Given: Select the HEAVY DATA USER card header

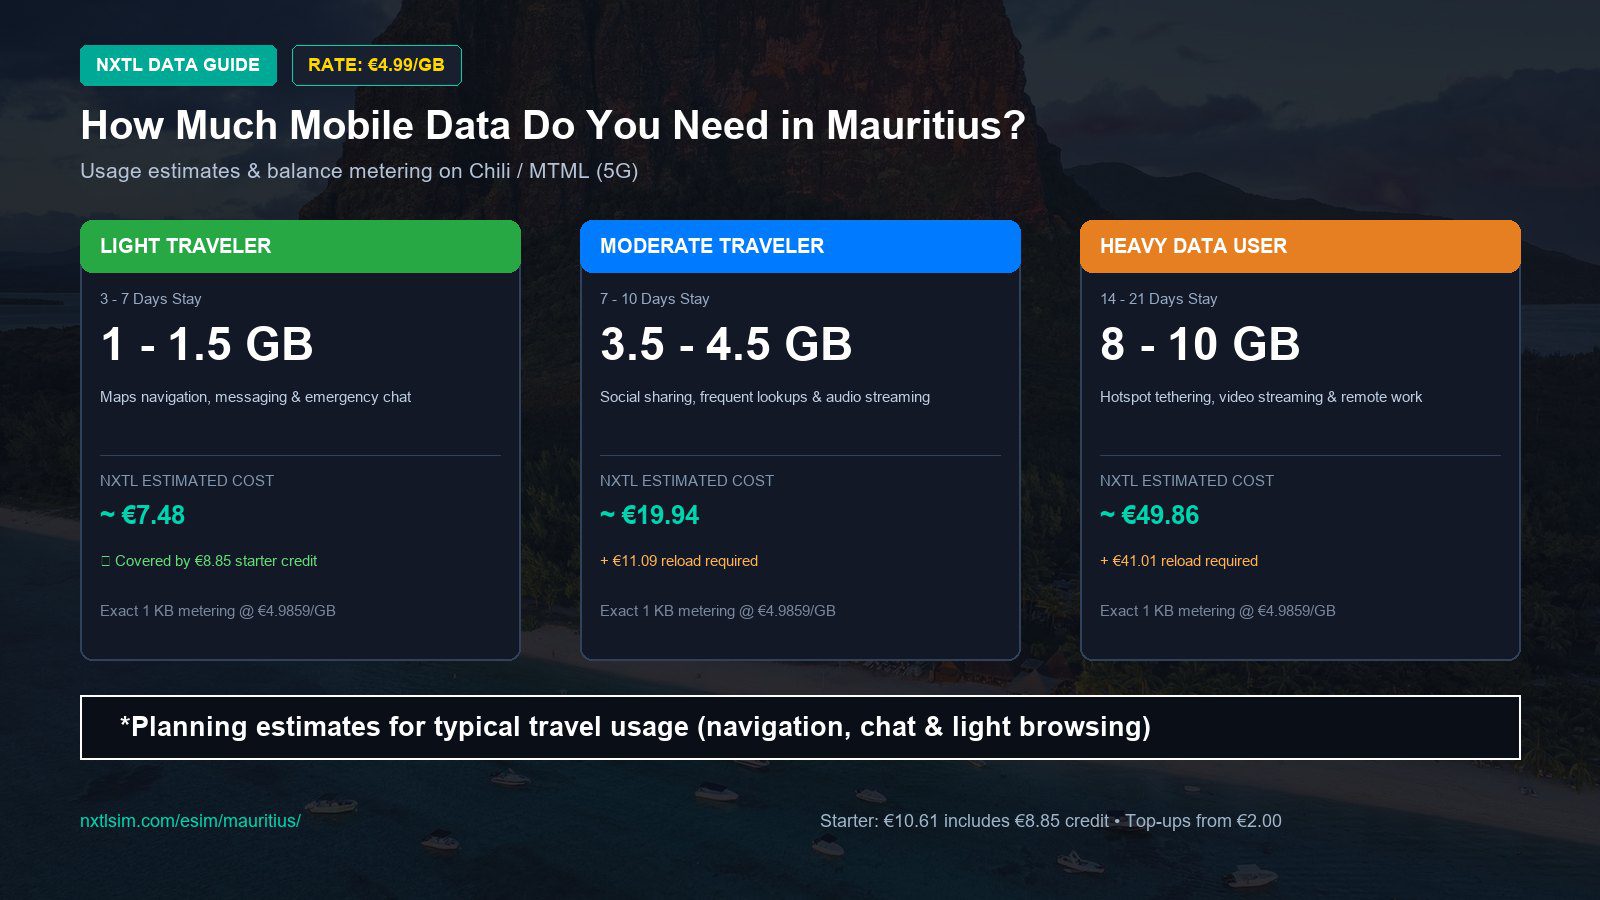Looking at the screenshot, I should (x=1300, y=246).
